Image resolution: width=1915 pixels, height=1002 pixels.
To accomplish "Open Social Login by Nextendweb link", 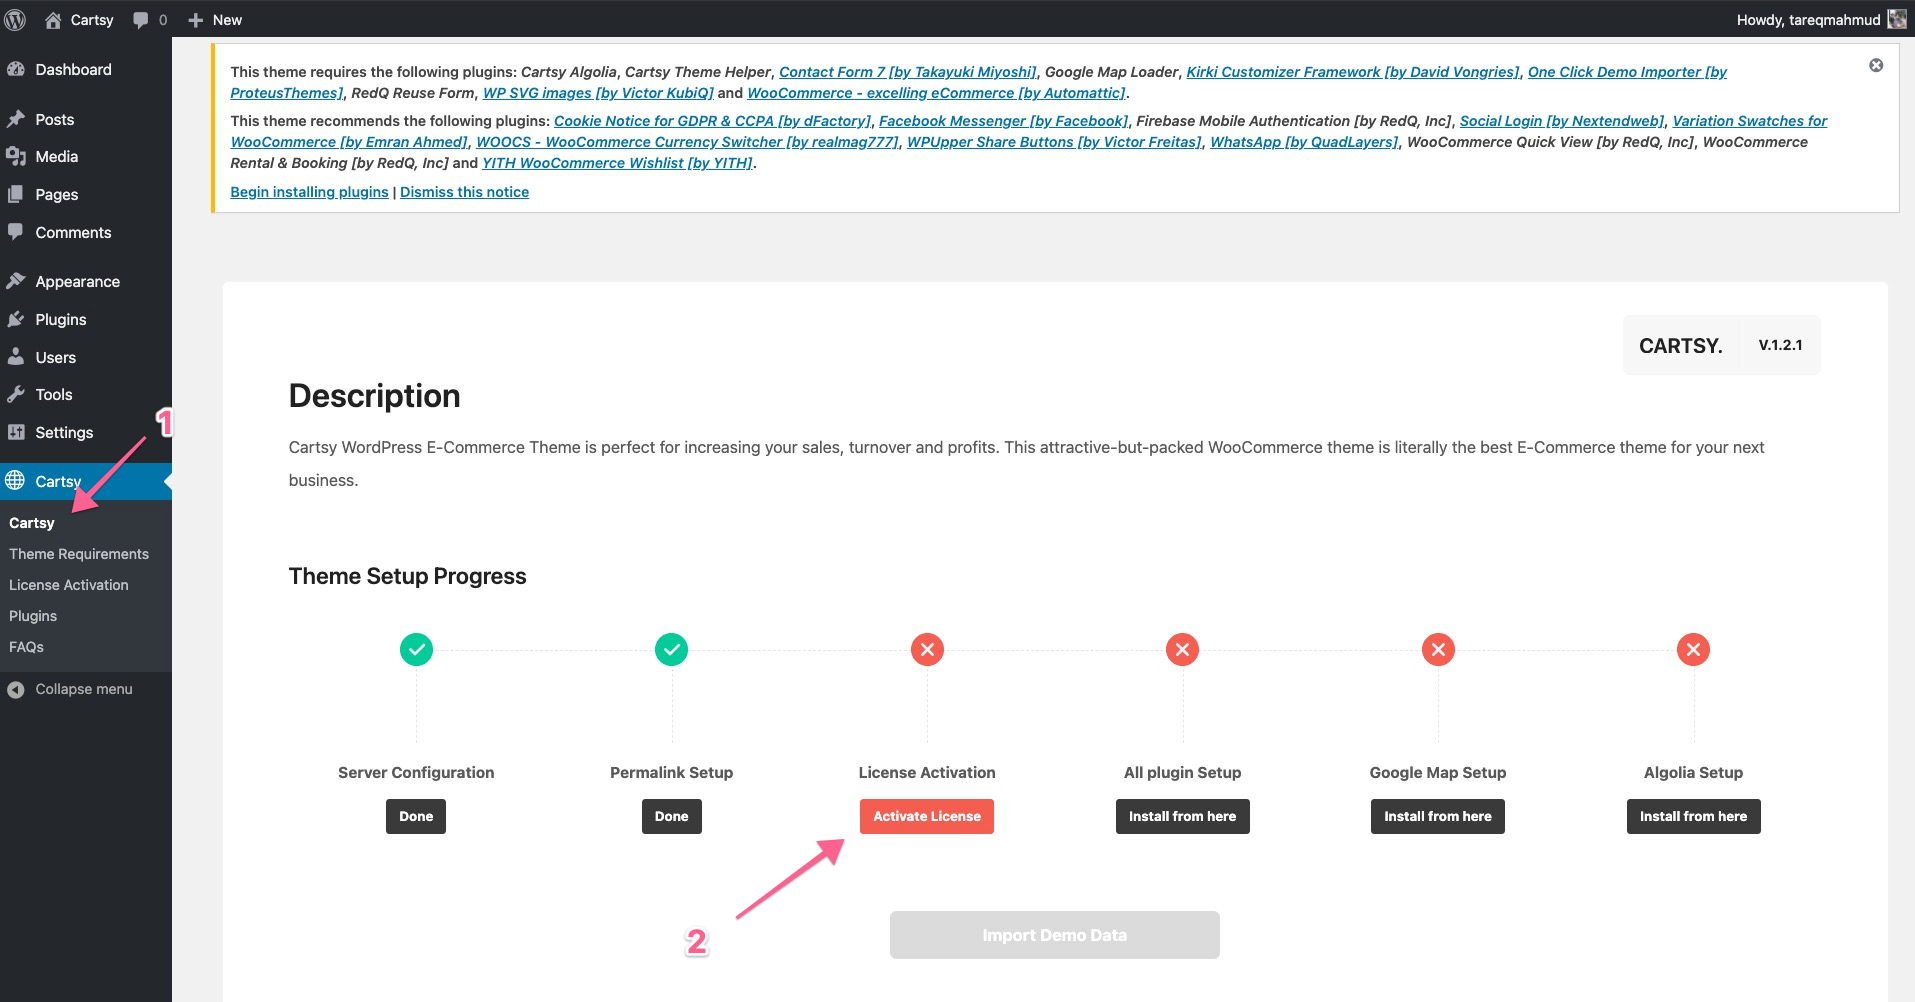I will point(1562,121).
